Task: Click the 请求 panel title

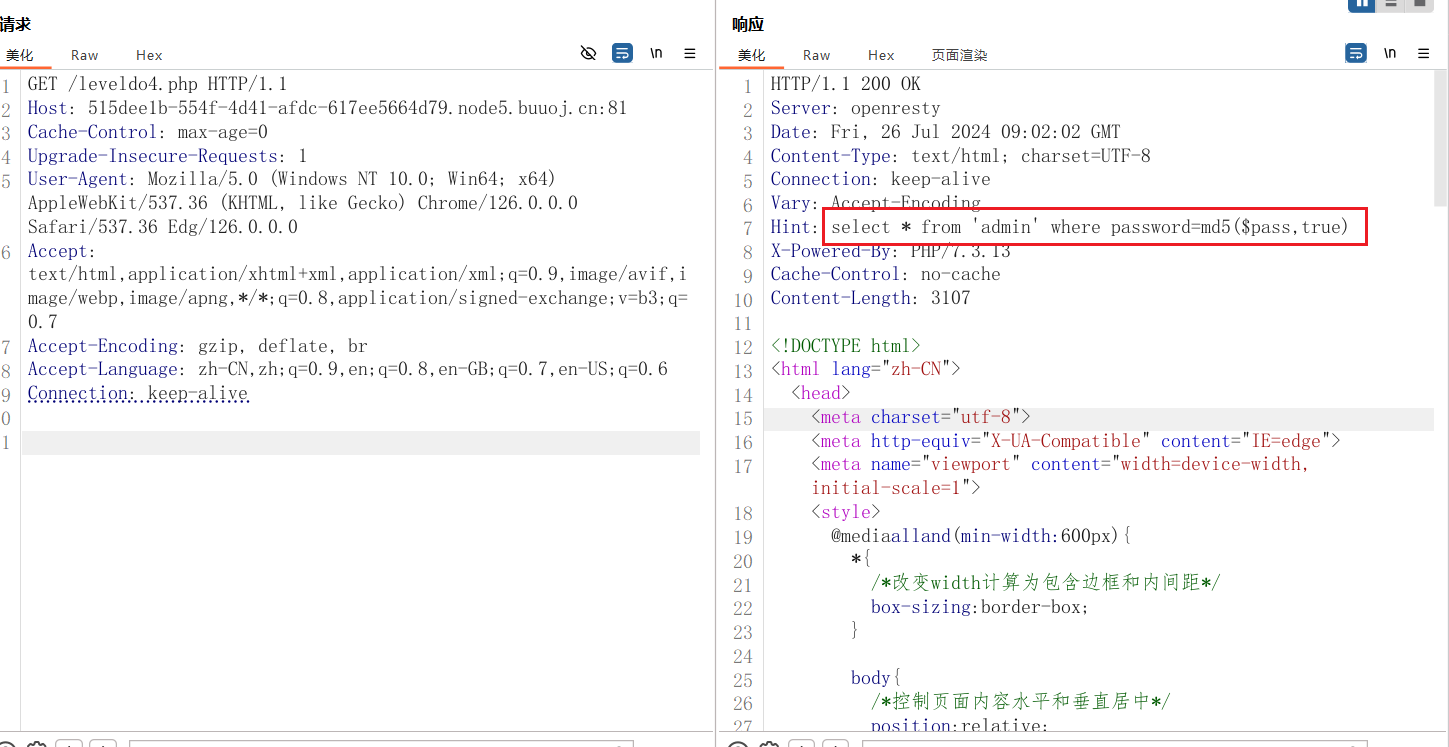Action: [x=15, y=24]
